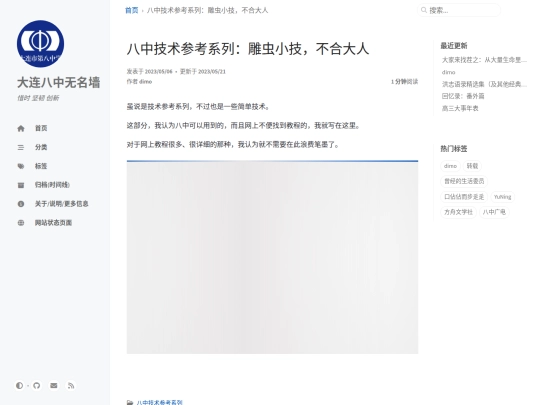540x405 pixels.
Task: Click the home icon beside 首页
Action: pyautogui.click(x=21, y=128)
